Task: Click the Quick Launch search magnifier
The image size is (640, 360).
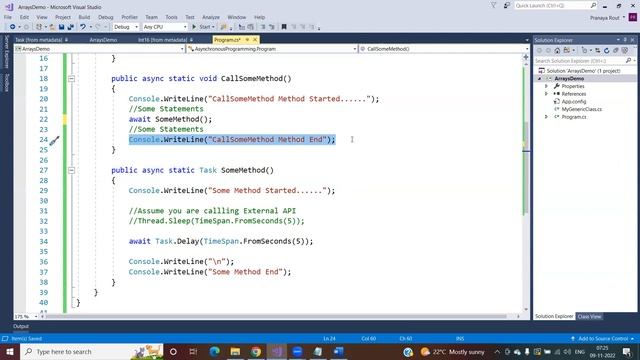Action: (x=593, y=5)
